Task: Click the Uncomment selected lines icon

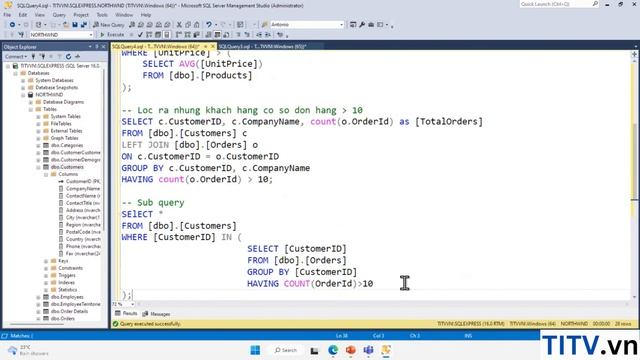Action: pos(247,35)
